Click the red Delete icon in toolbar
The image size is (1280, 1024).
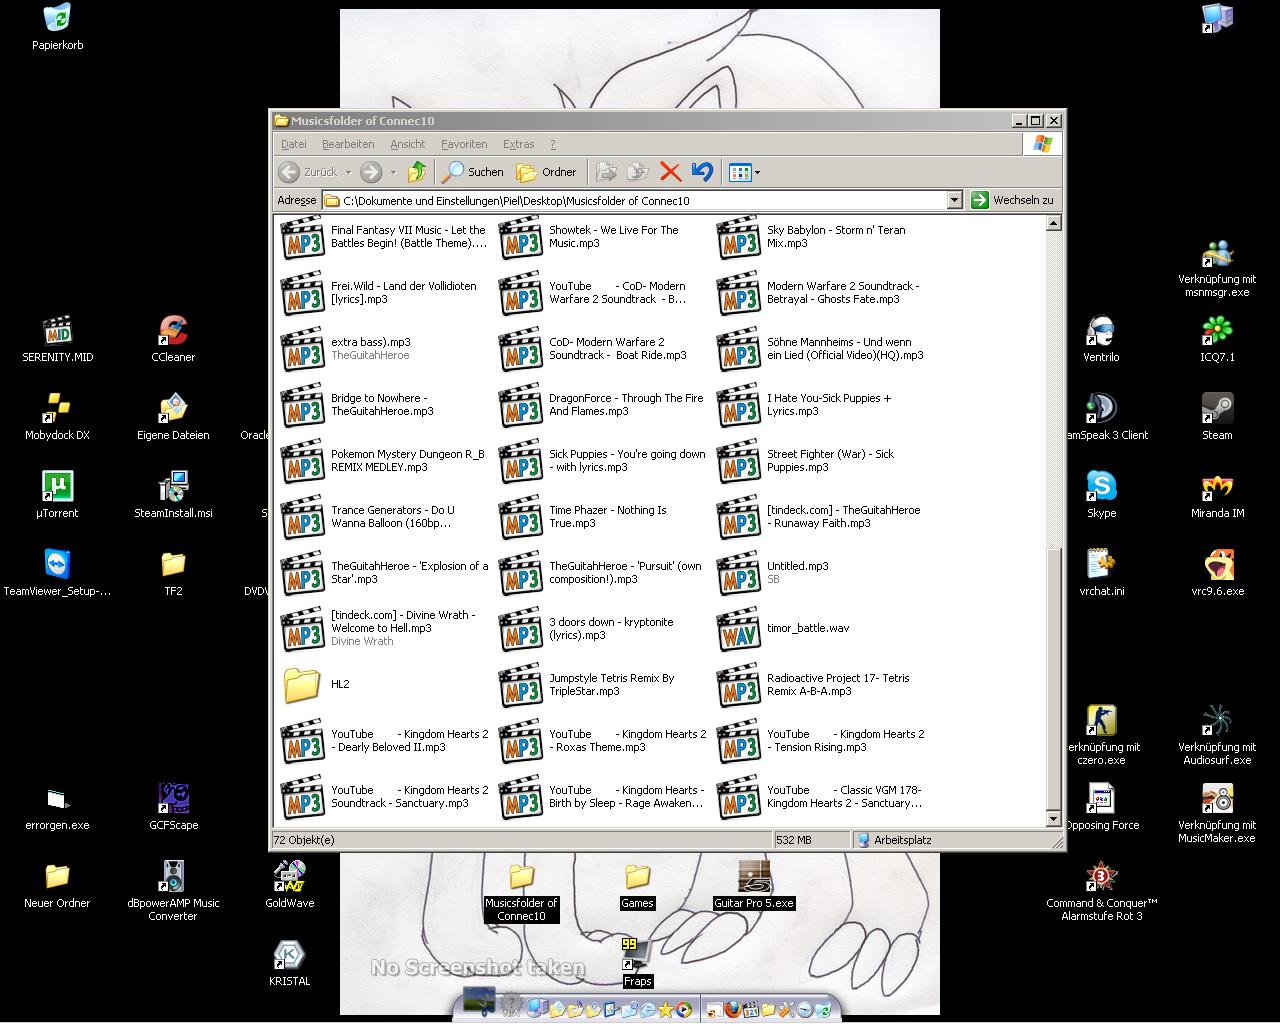pyautogui.click(x=670, y=172)
